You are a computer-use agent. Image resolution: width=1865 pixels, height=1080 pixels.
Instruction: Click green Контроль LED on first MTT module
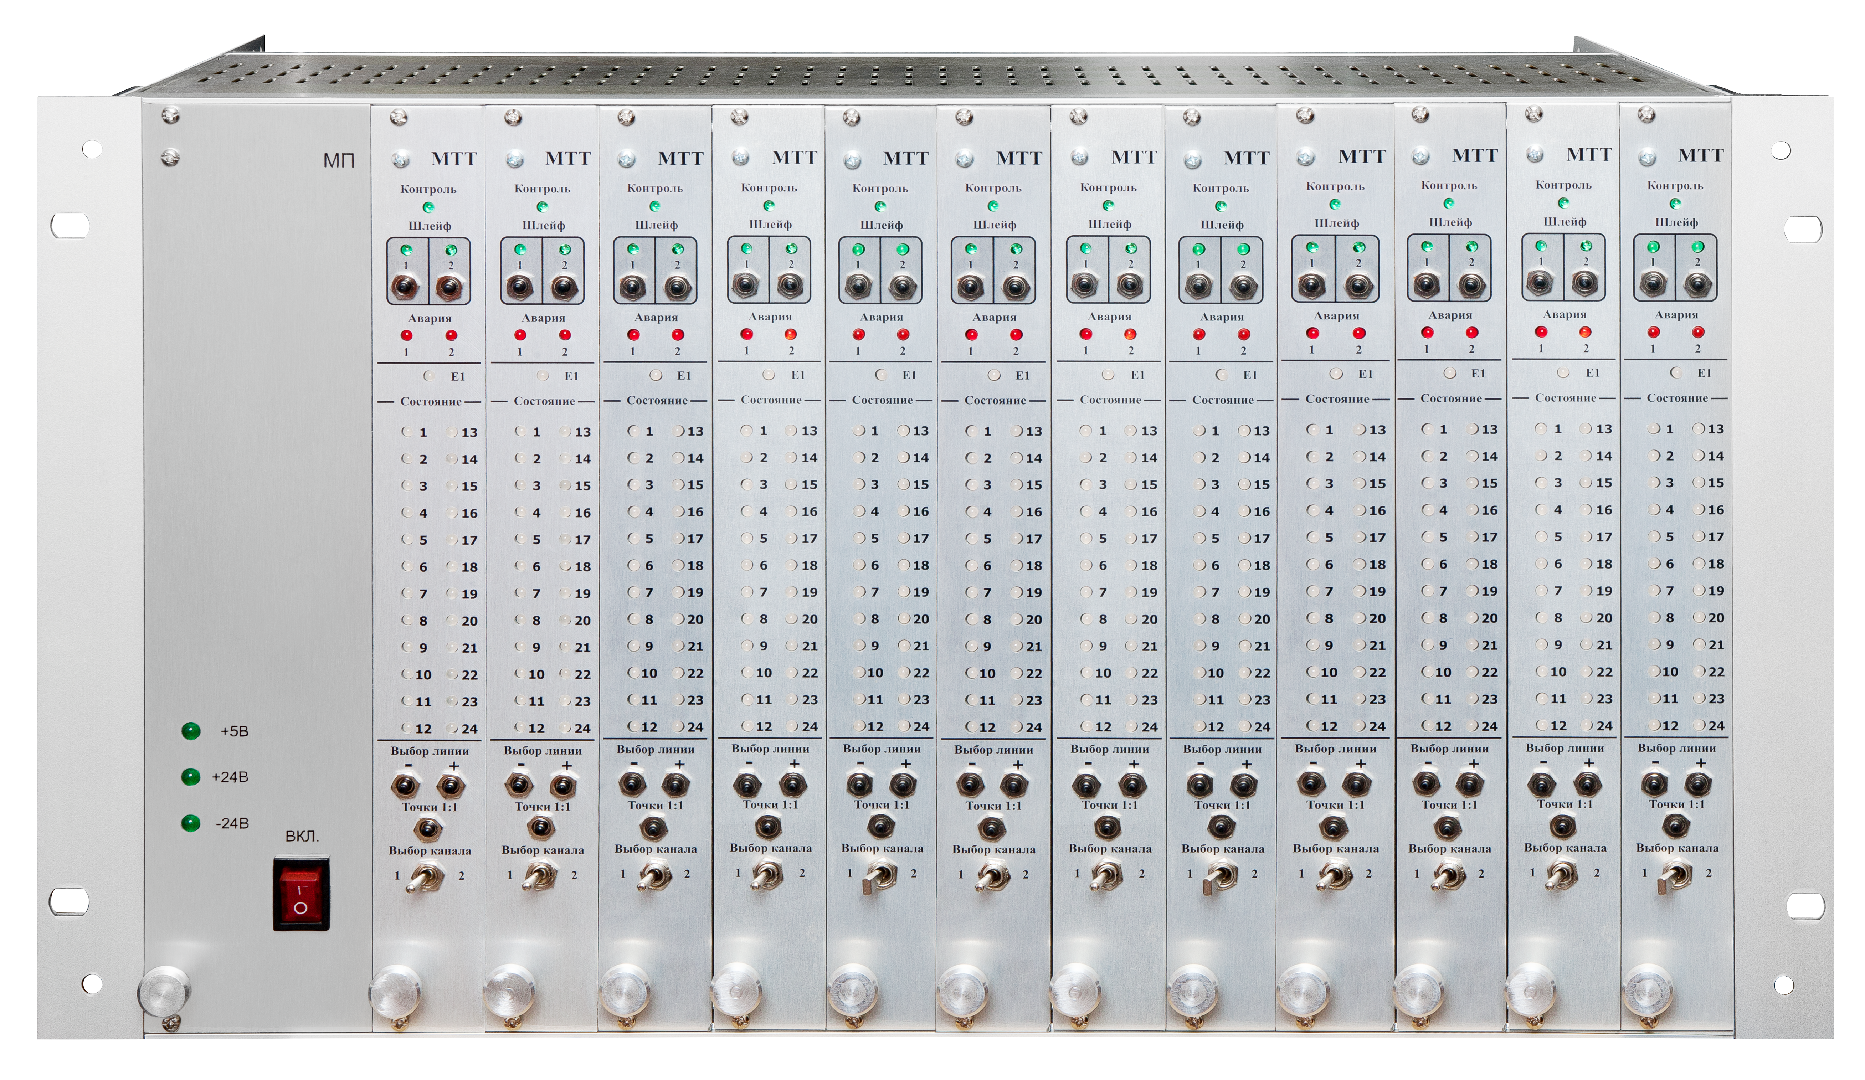pyautogui.click(x=429, y=207)
